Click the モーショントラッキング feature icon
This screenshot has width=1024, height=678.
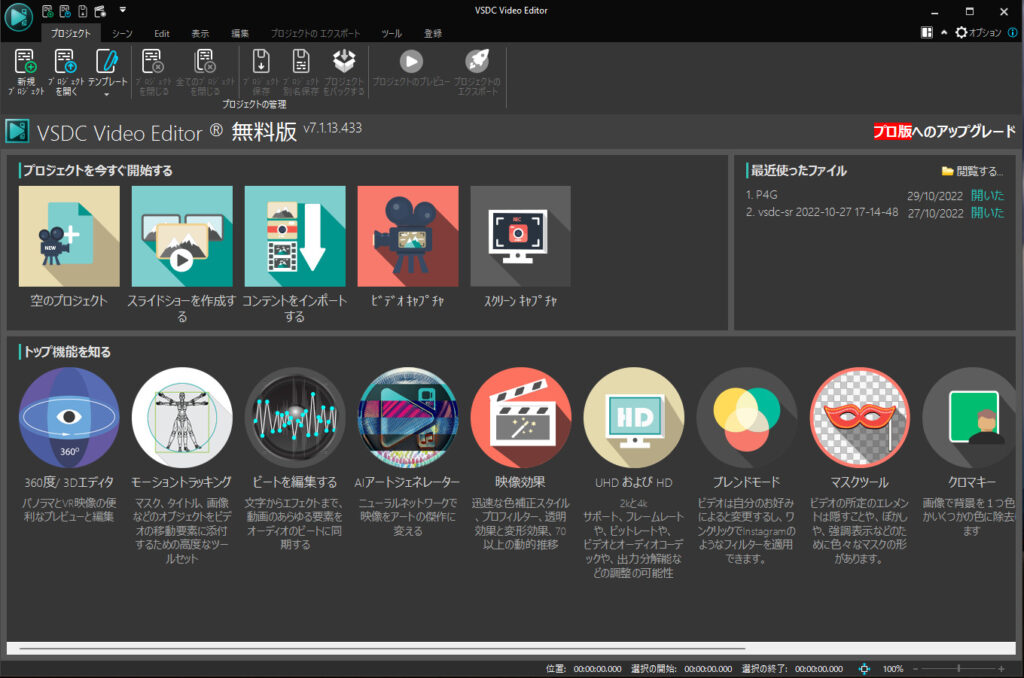tap(182, 418)
